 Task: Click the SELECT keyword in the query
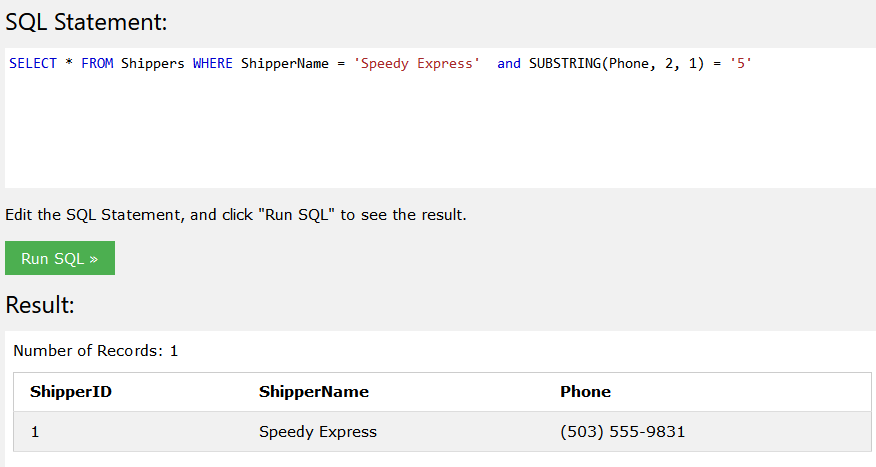point(33,63)
